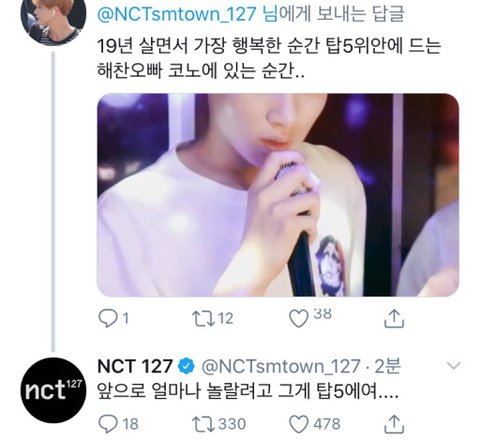Image resolution: width=480 pixels, height=442 pixels.
Task: Like the fan's photo tweet
Action: pyautogui.click(x=298, y=319)
